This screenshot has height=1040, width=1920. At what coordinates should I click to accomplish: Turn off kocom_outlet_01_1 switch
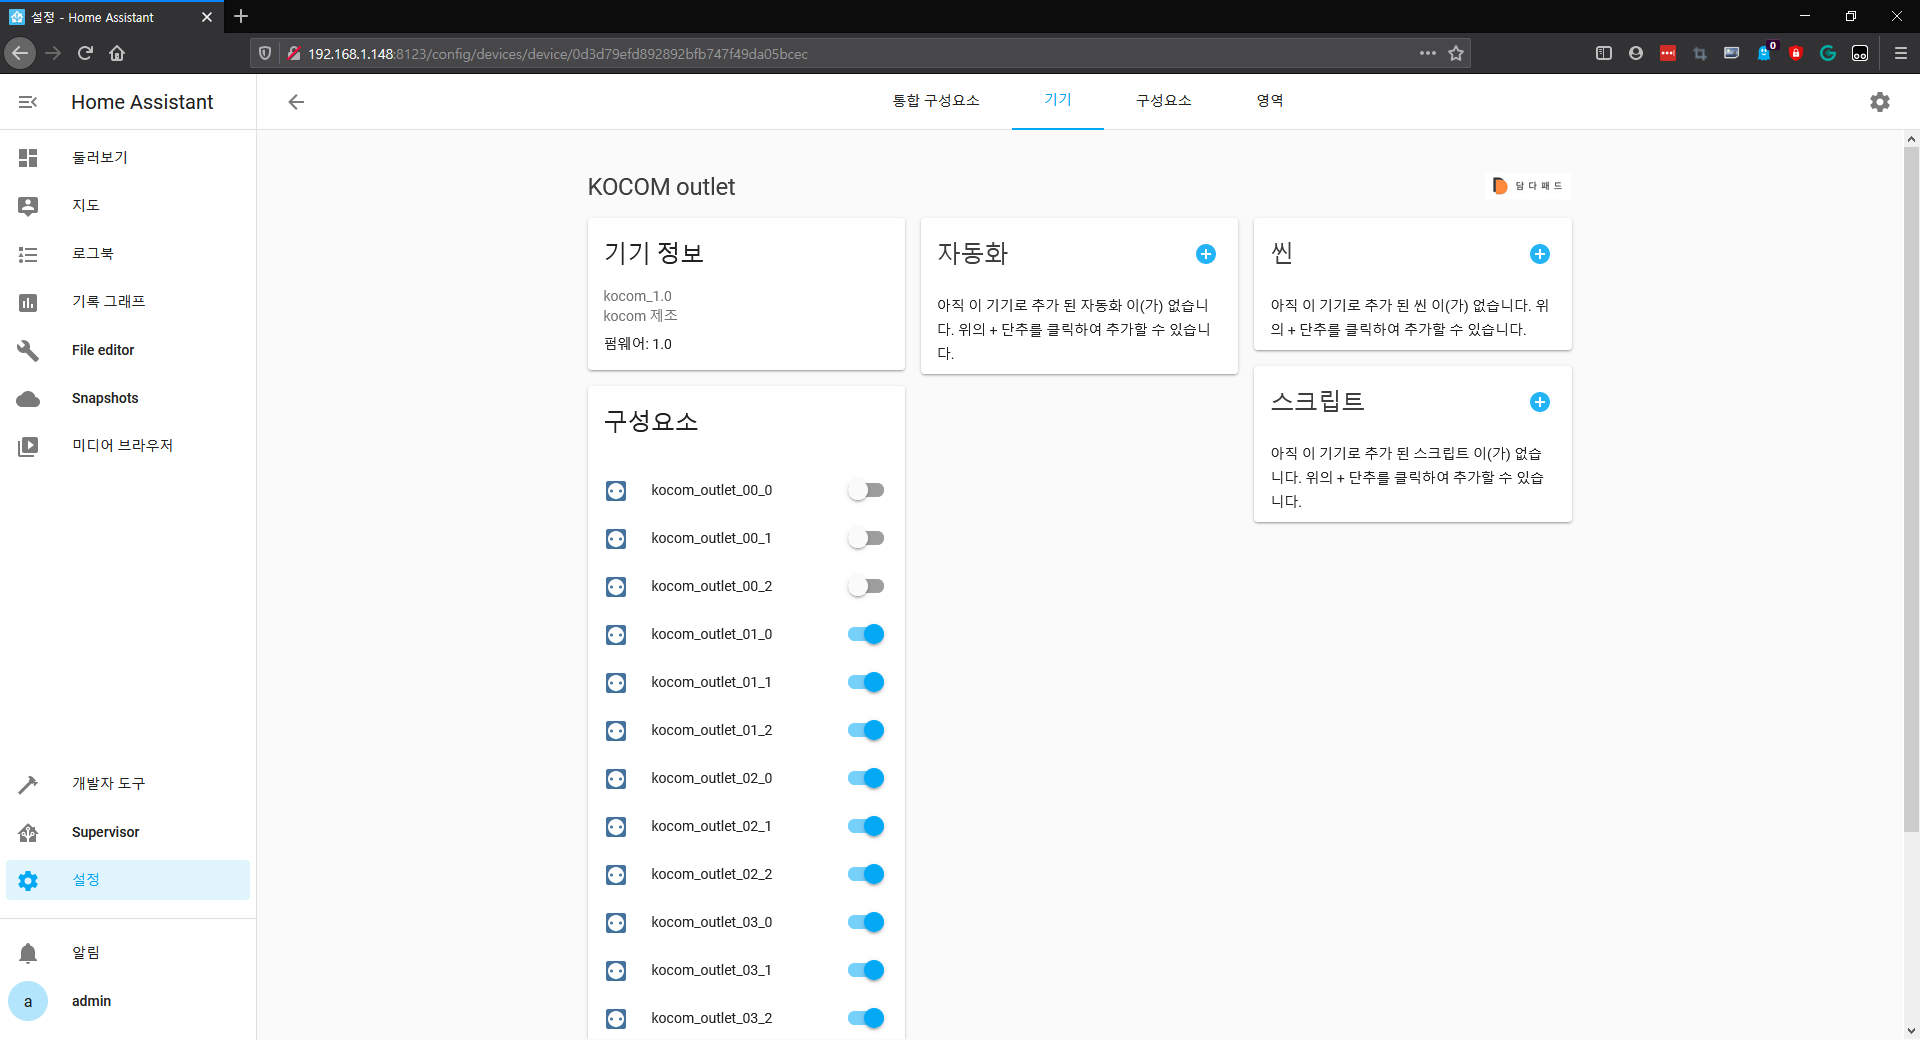tap(866, 682)
